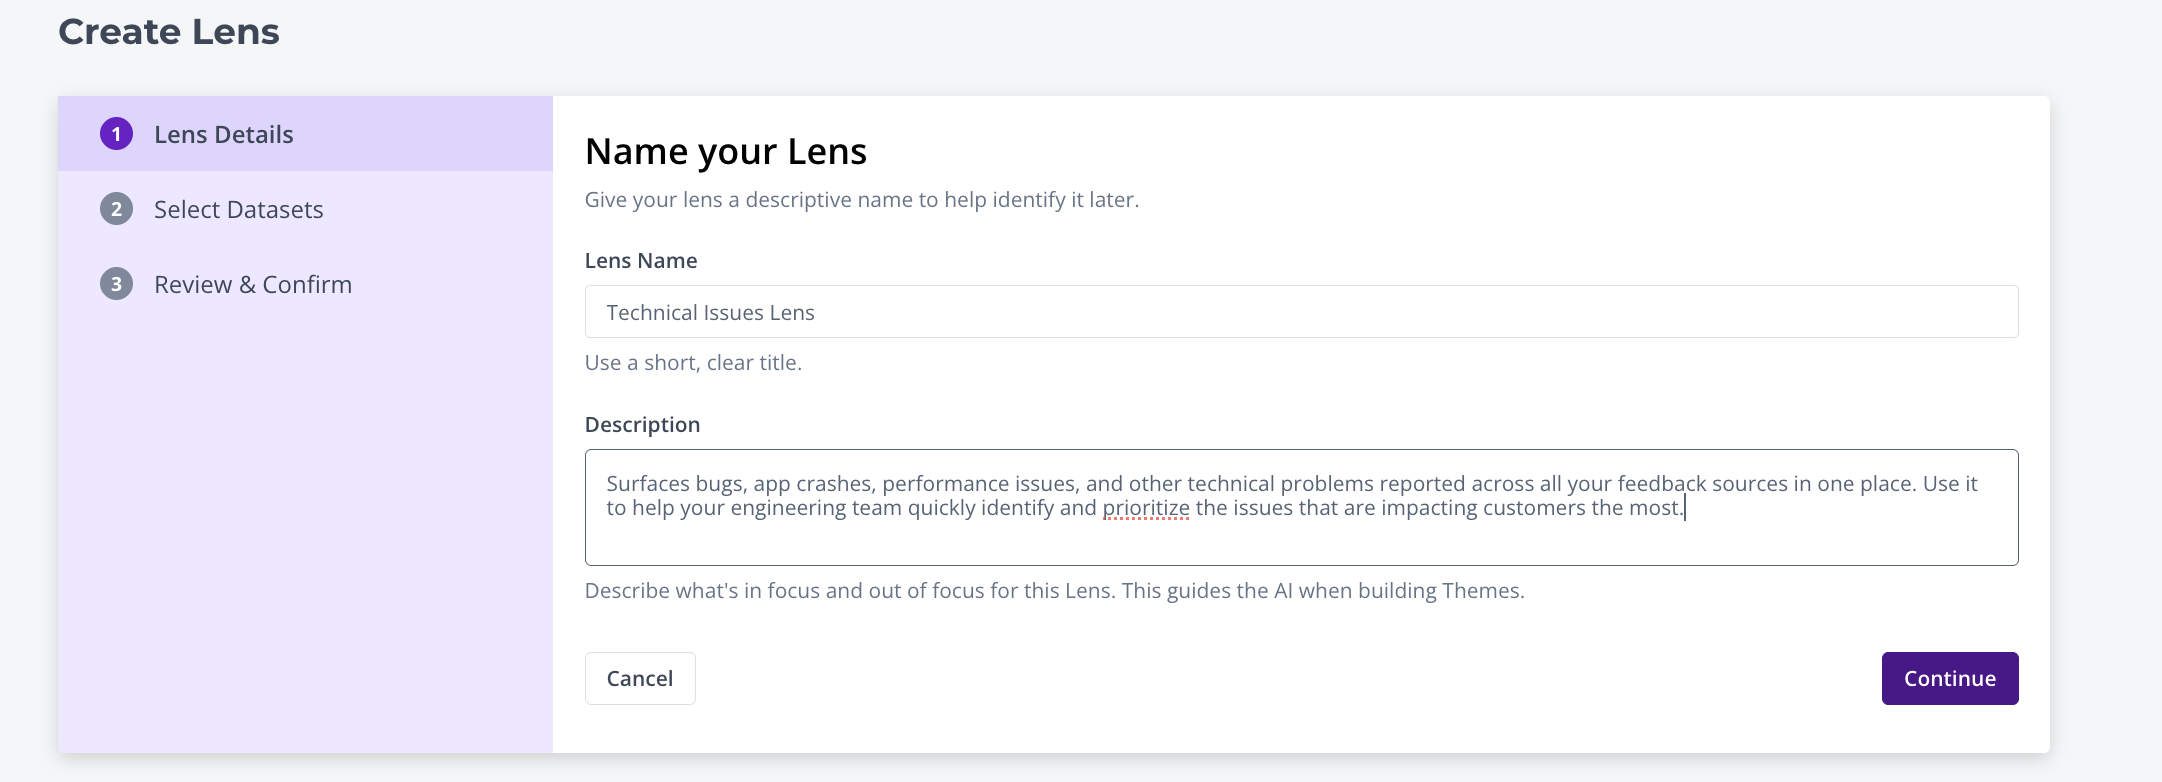Image resolution: width=2162 pixels, height=782 pixels.
Task: Click the "Use a short, clear title" hint
Action: [693, 363]
